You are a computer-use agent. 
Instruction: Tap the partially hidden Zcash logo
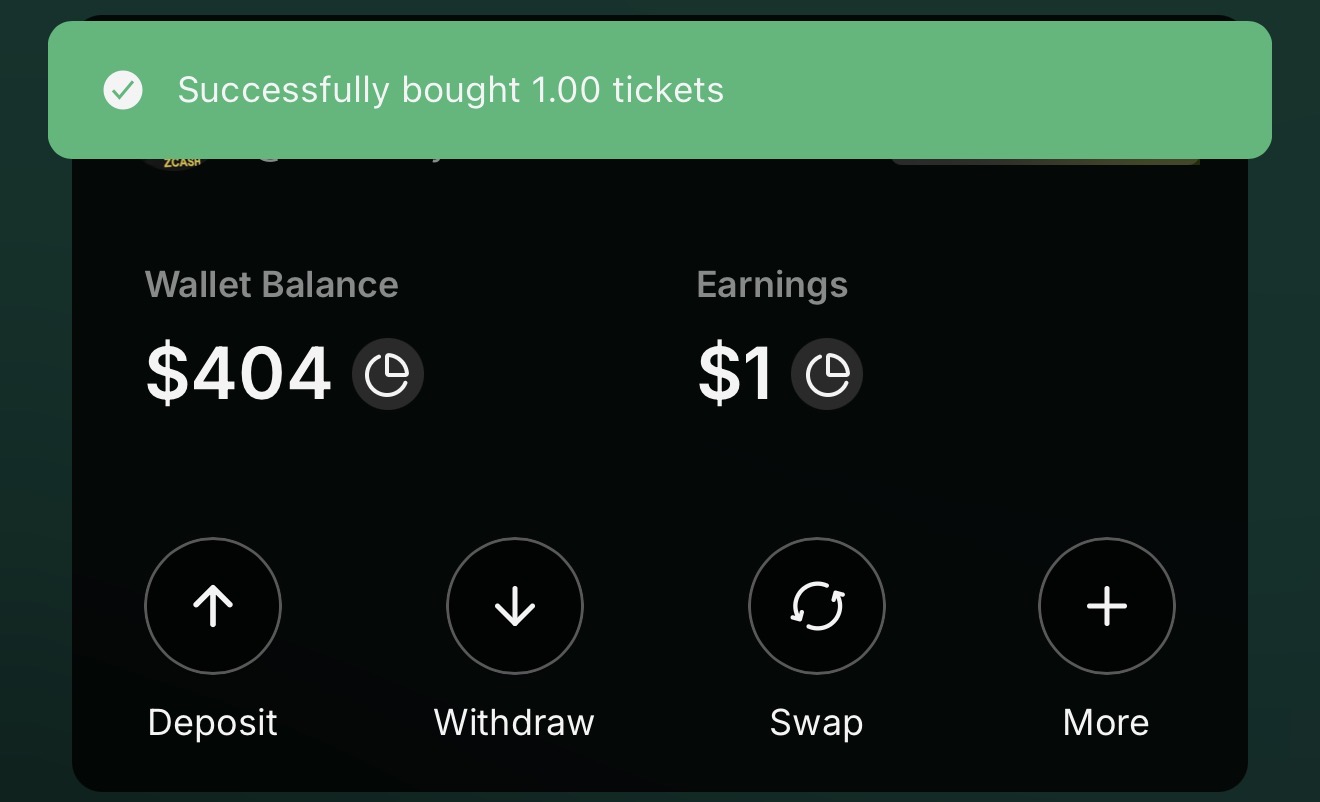pyautogui.click(x=176, y=163)
